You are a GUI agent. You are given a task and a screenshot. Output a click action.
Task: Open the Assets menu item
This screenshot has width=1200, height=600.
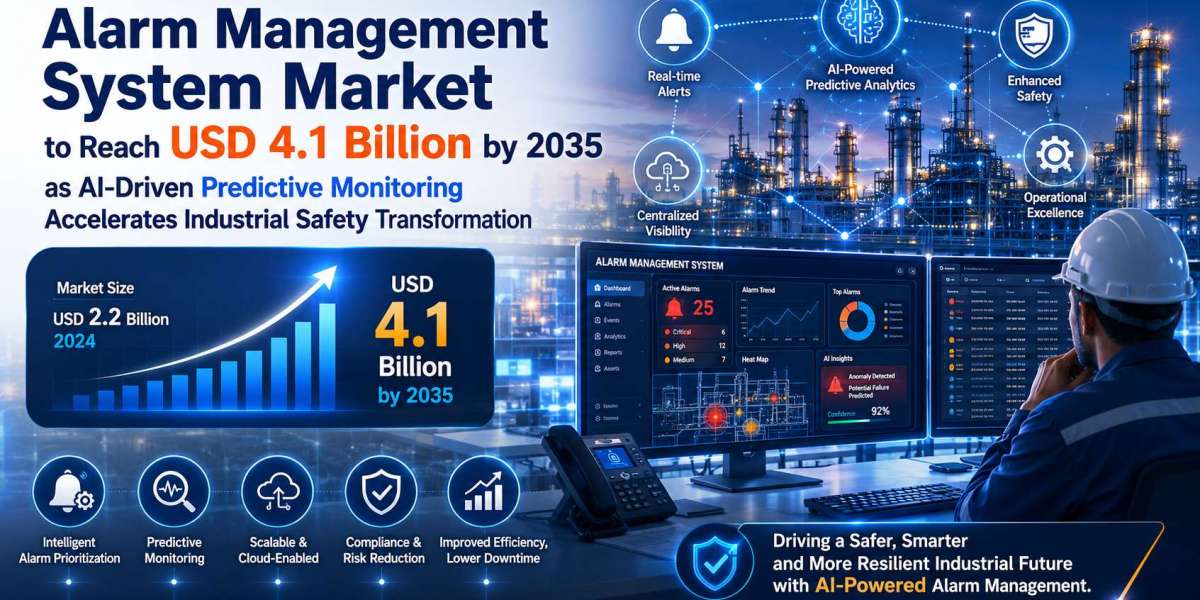[x=618, y=369]
